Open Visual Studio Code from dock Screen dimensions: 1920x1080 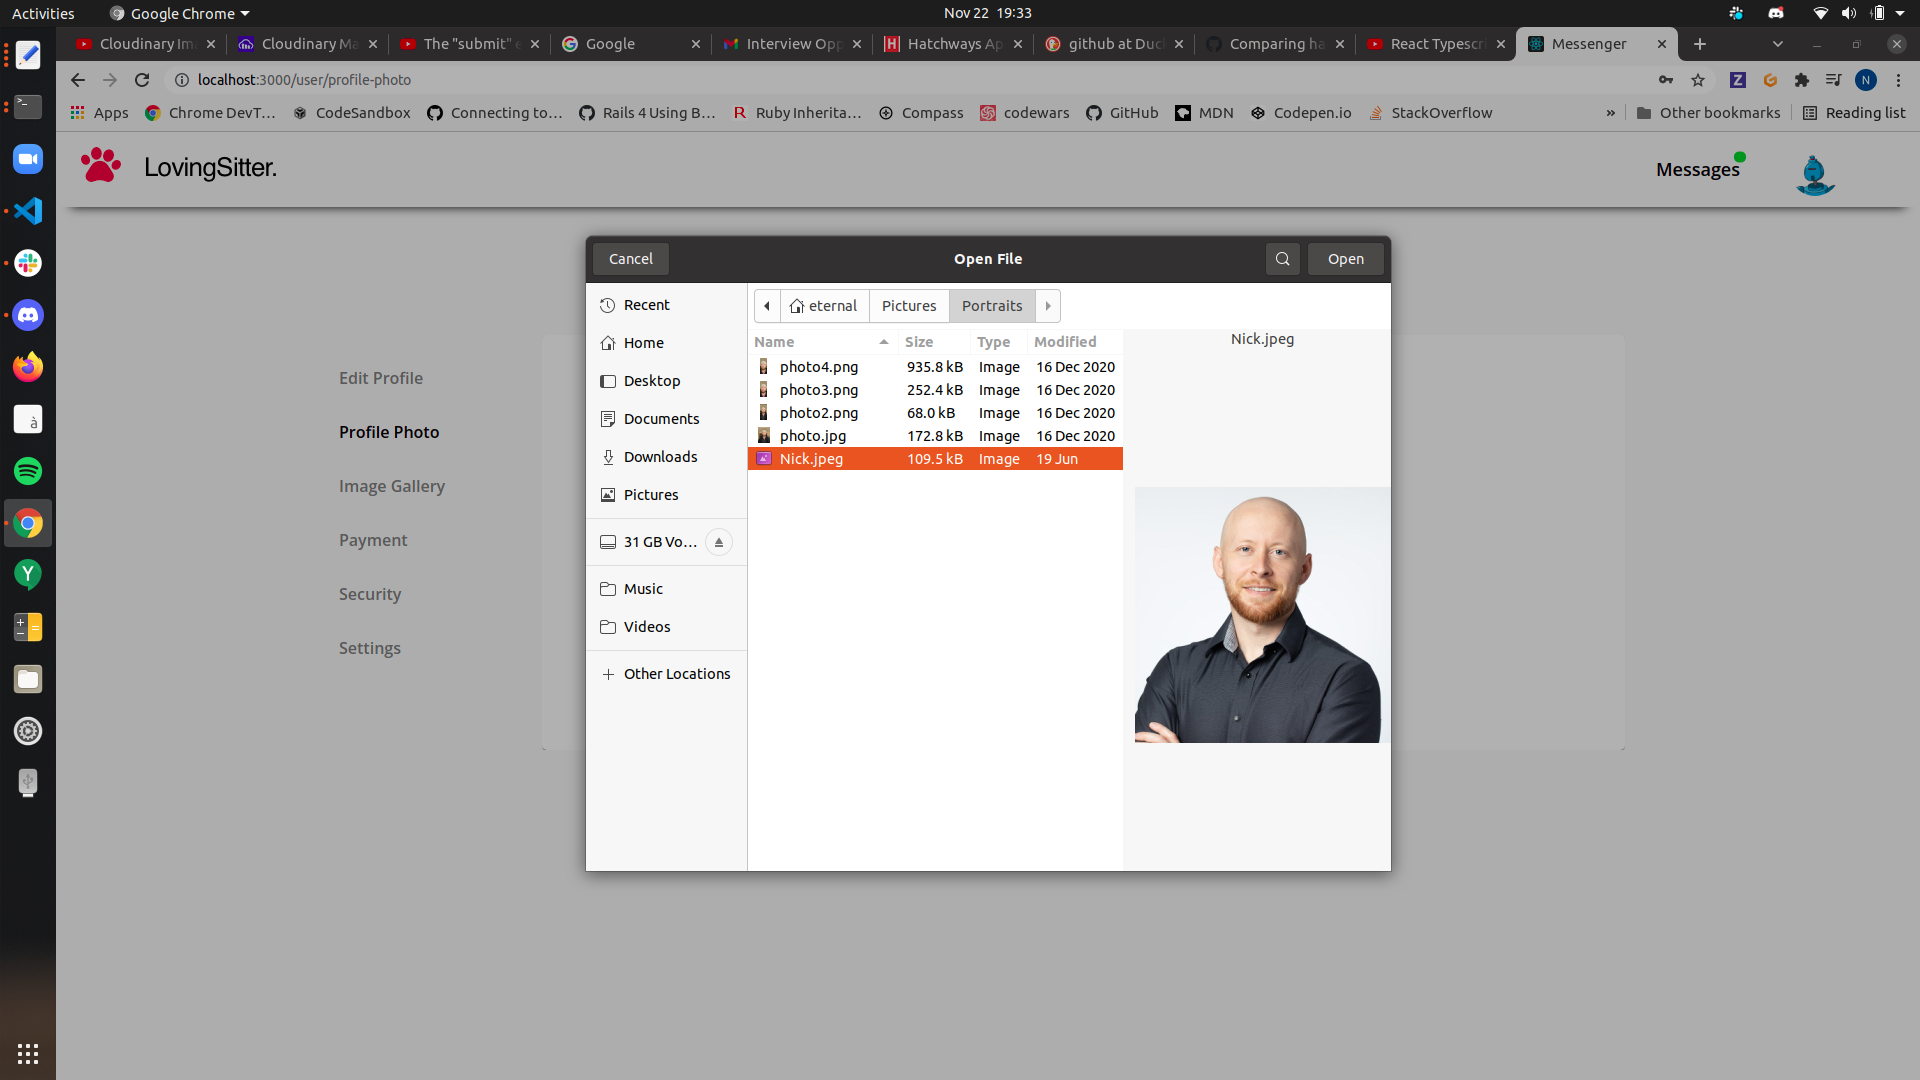(28, 211)
